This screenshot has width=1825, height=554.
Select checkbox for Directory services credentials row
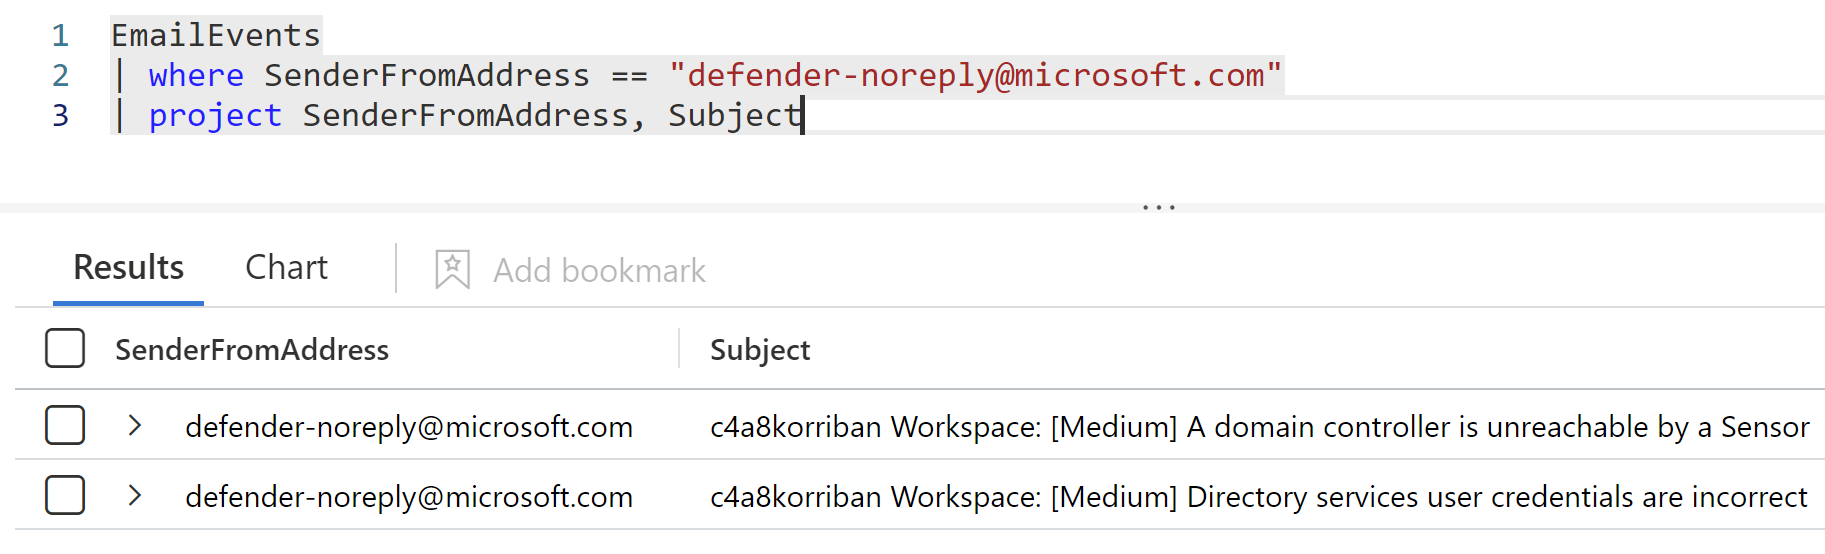tap(65, 496)
